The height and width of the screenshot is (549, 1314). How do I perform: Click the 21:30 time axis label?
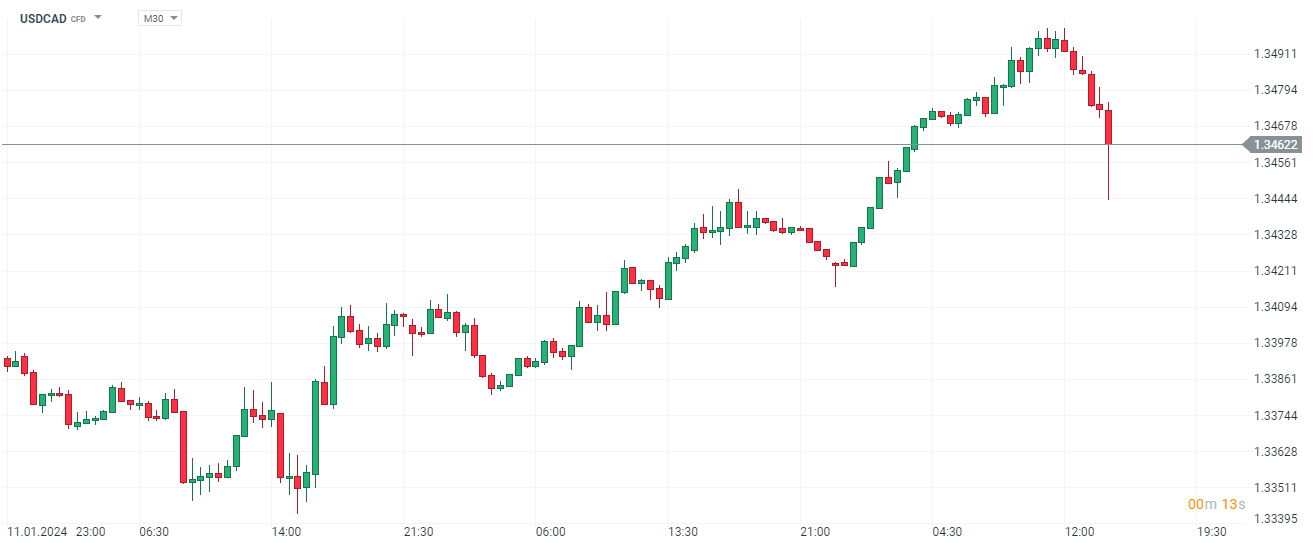pos(418,531)
